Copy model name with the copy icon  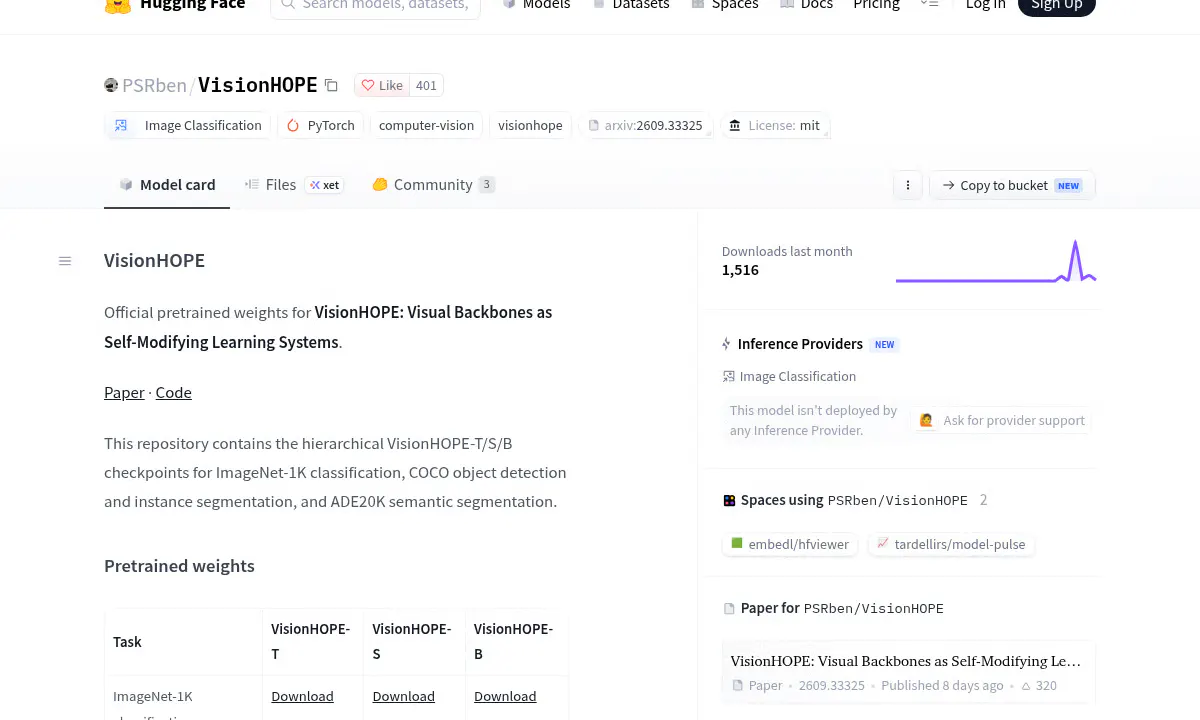[x=331, y=86]
